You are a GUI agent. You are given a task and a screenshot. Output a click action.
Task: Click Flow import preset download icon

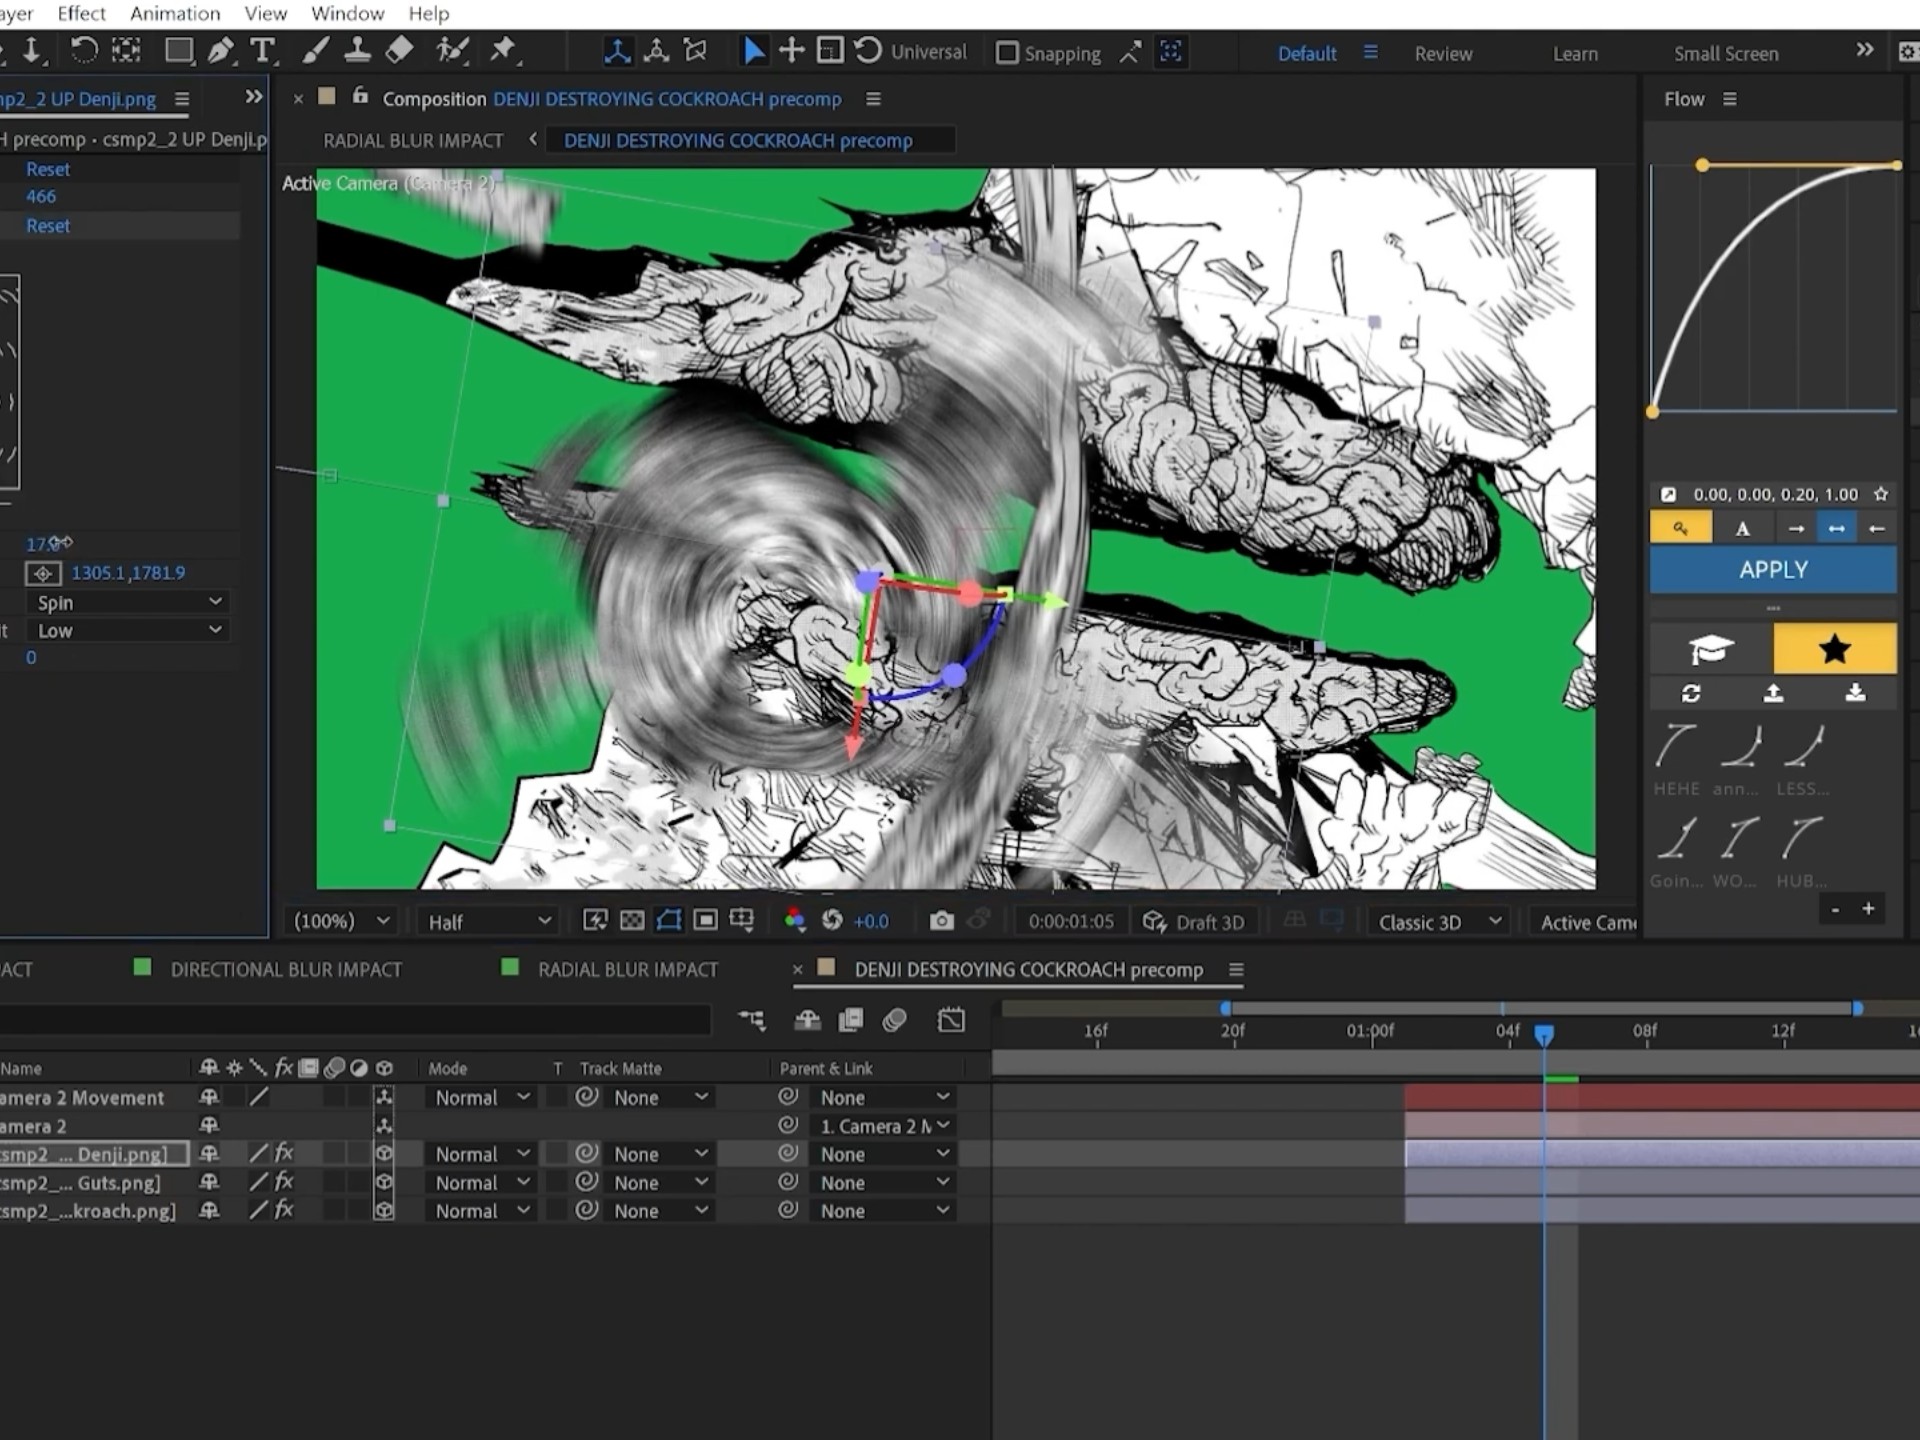pyautogui.click(x=1855, y=693)
